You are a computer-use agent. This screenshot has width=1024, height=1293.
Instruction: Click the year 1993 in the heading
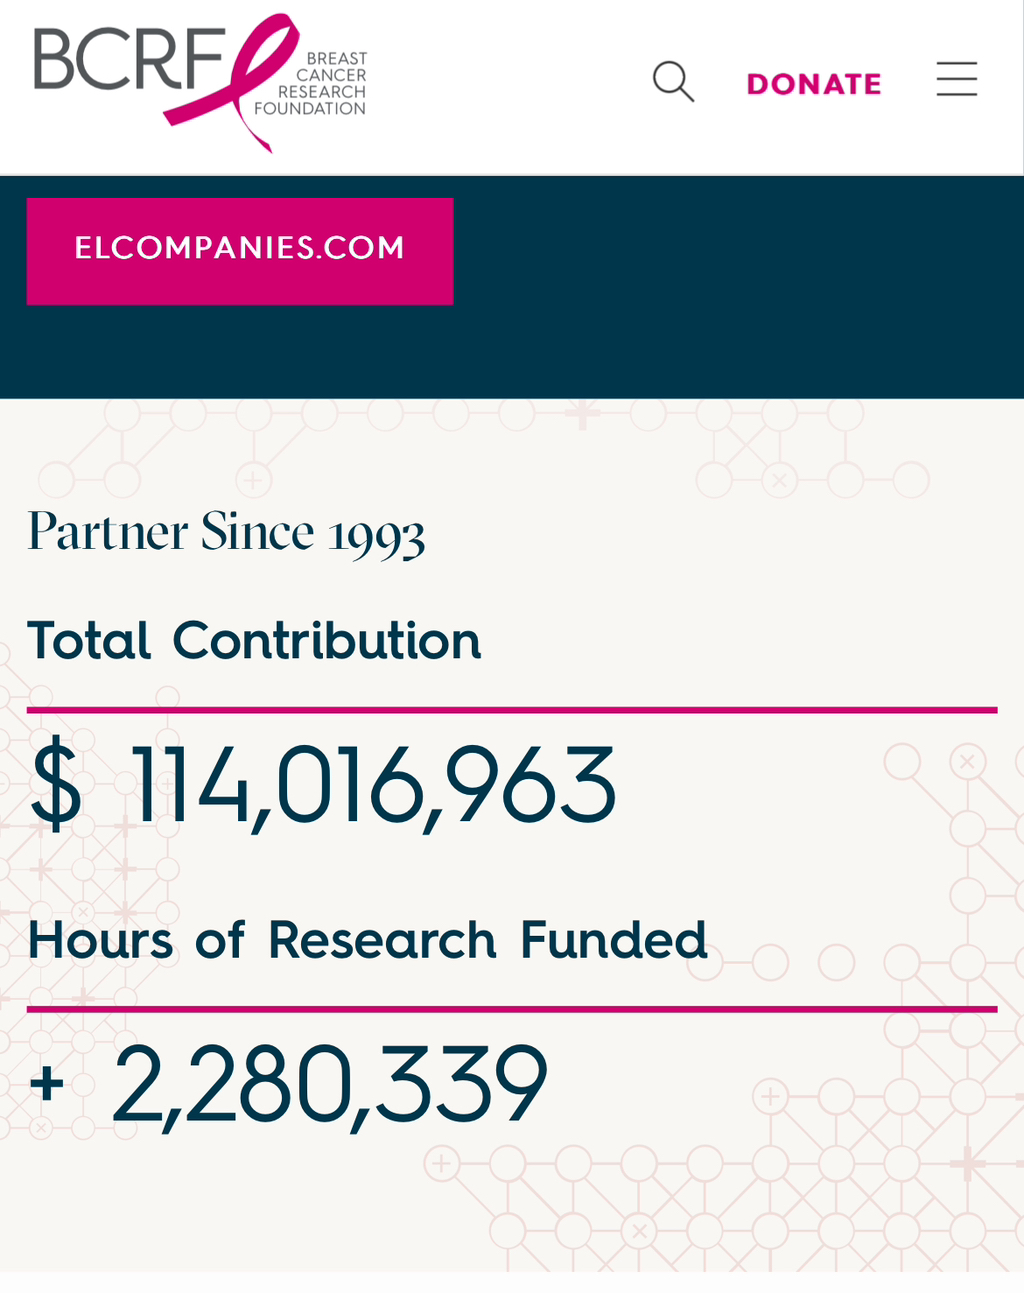377,535
